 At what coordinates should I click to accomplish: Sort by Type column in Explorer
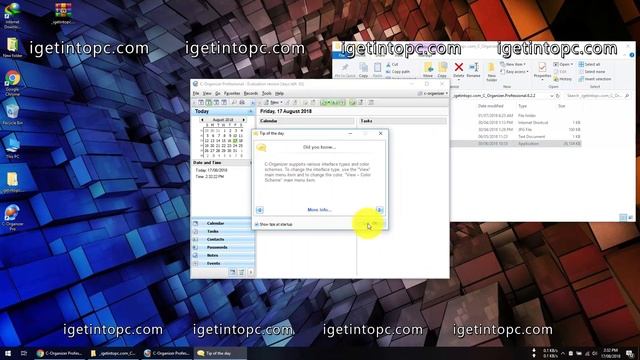click(522, 106)
